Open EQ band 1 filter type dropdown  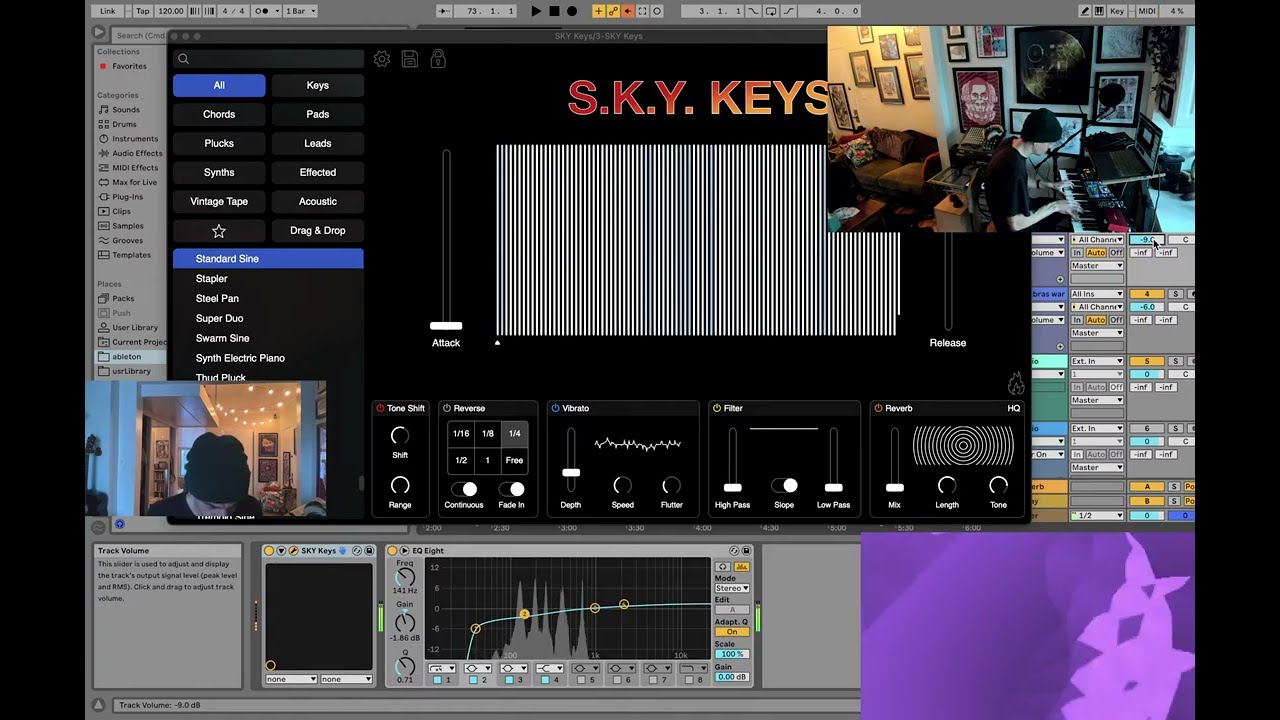(x=442, y=668)
